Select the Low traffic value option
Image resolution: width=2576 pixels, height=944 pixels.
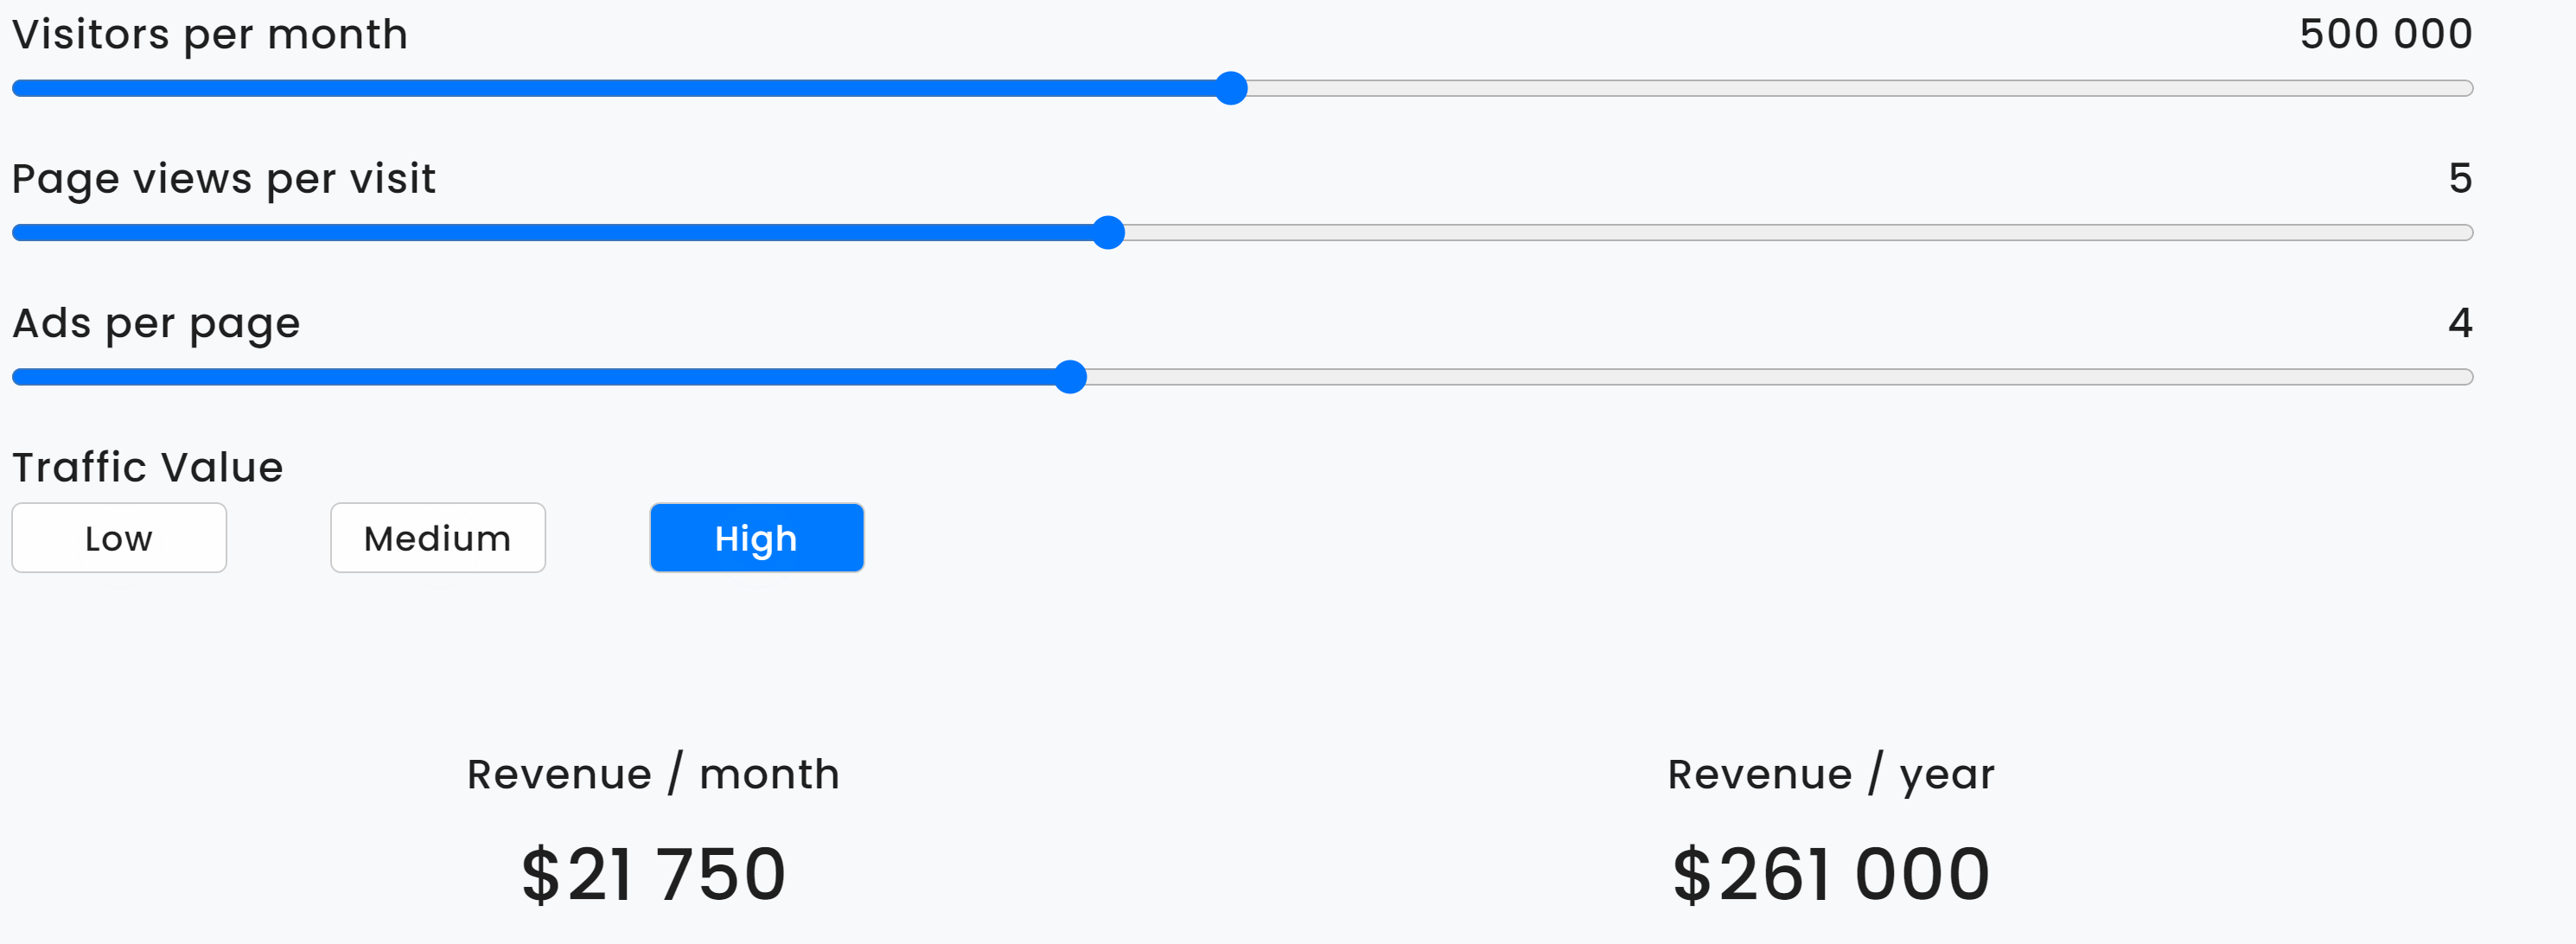[119, 538]
